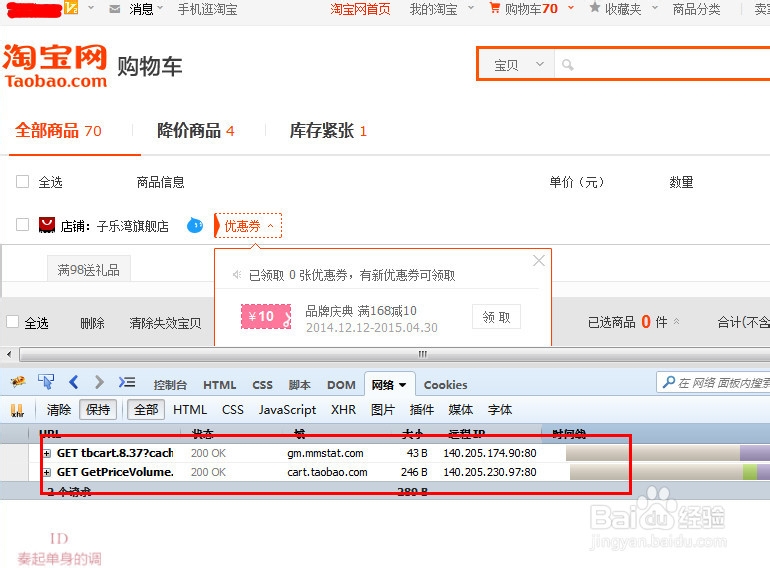770x568 pixels.
Task: Click the shopping cart icon in top bar
Action: 495,8
